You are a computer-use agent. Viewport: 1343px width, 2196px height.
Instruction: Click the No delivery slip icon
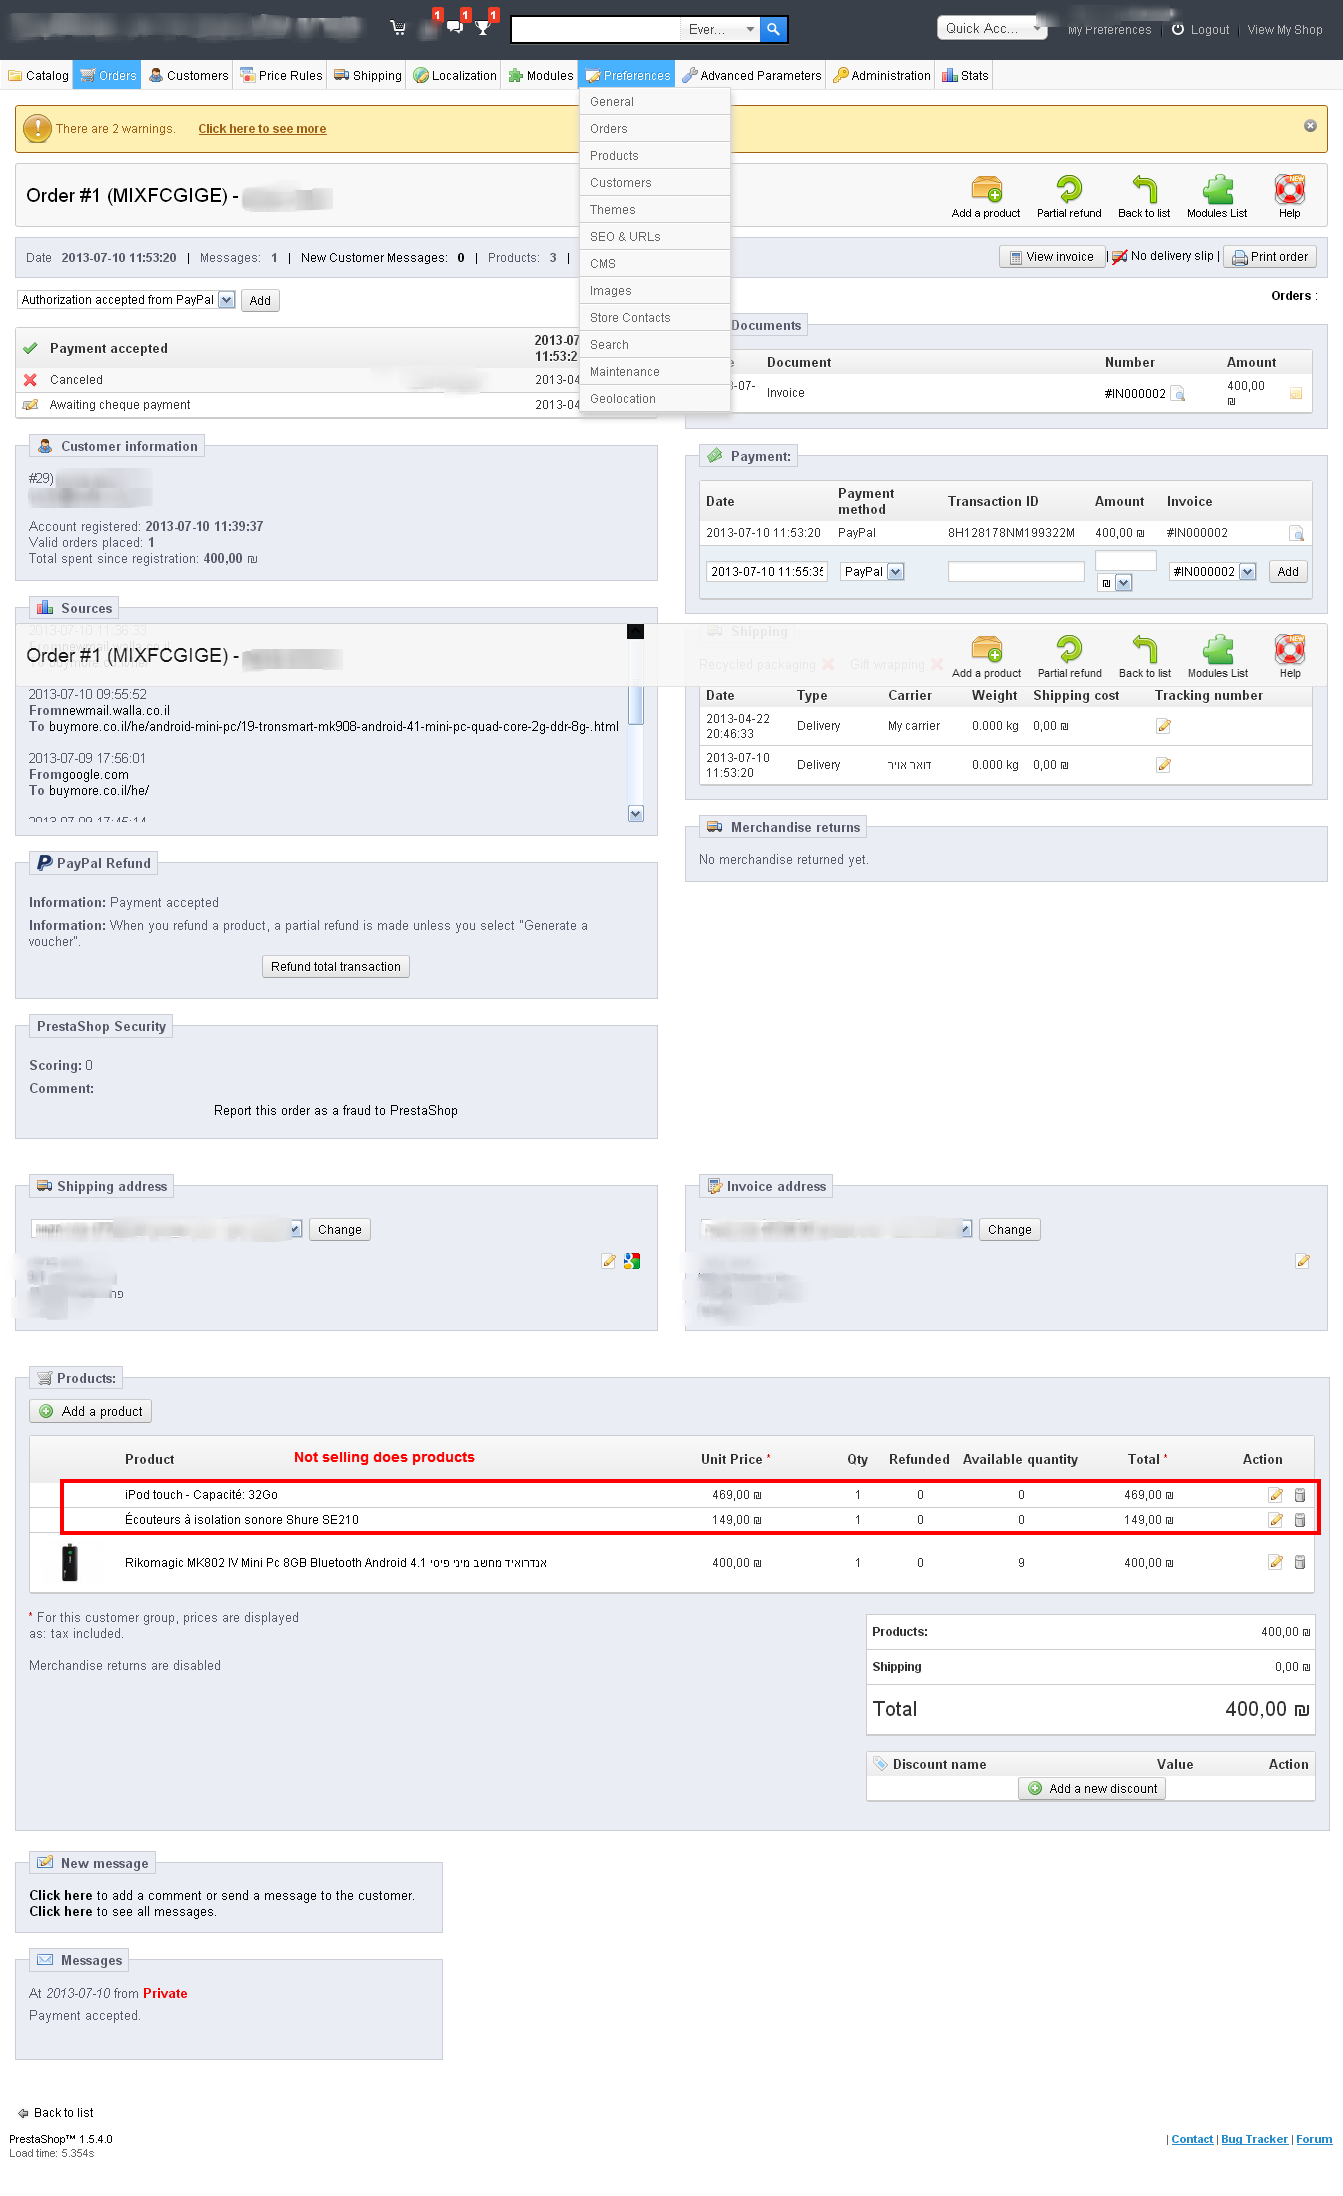(1120, 257)
